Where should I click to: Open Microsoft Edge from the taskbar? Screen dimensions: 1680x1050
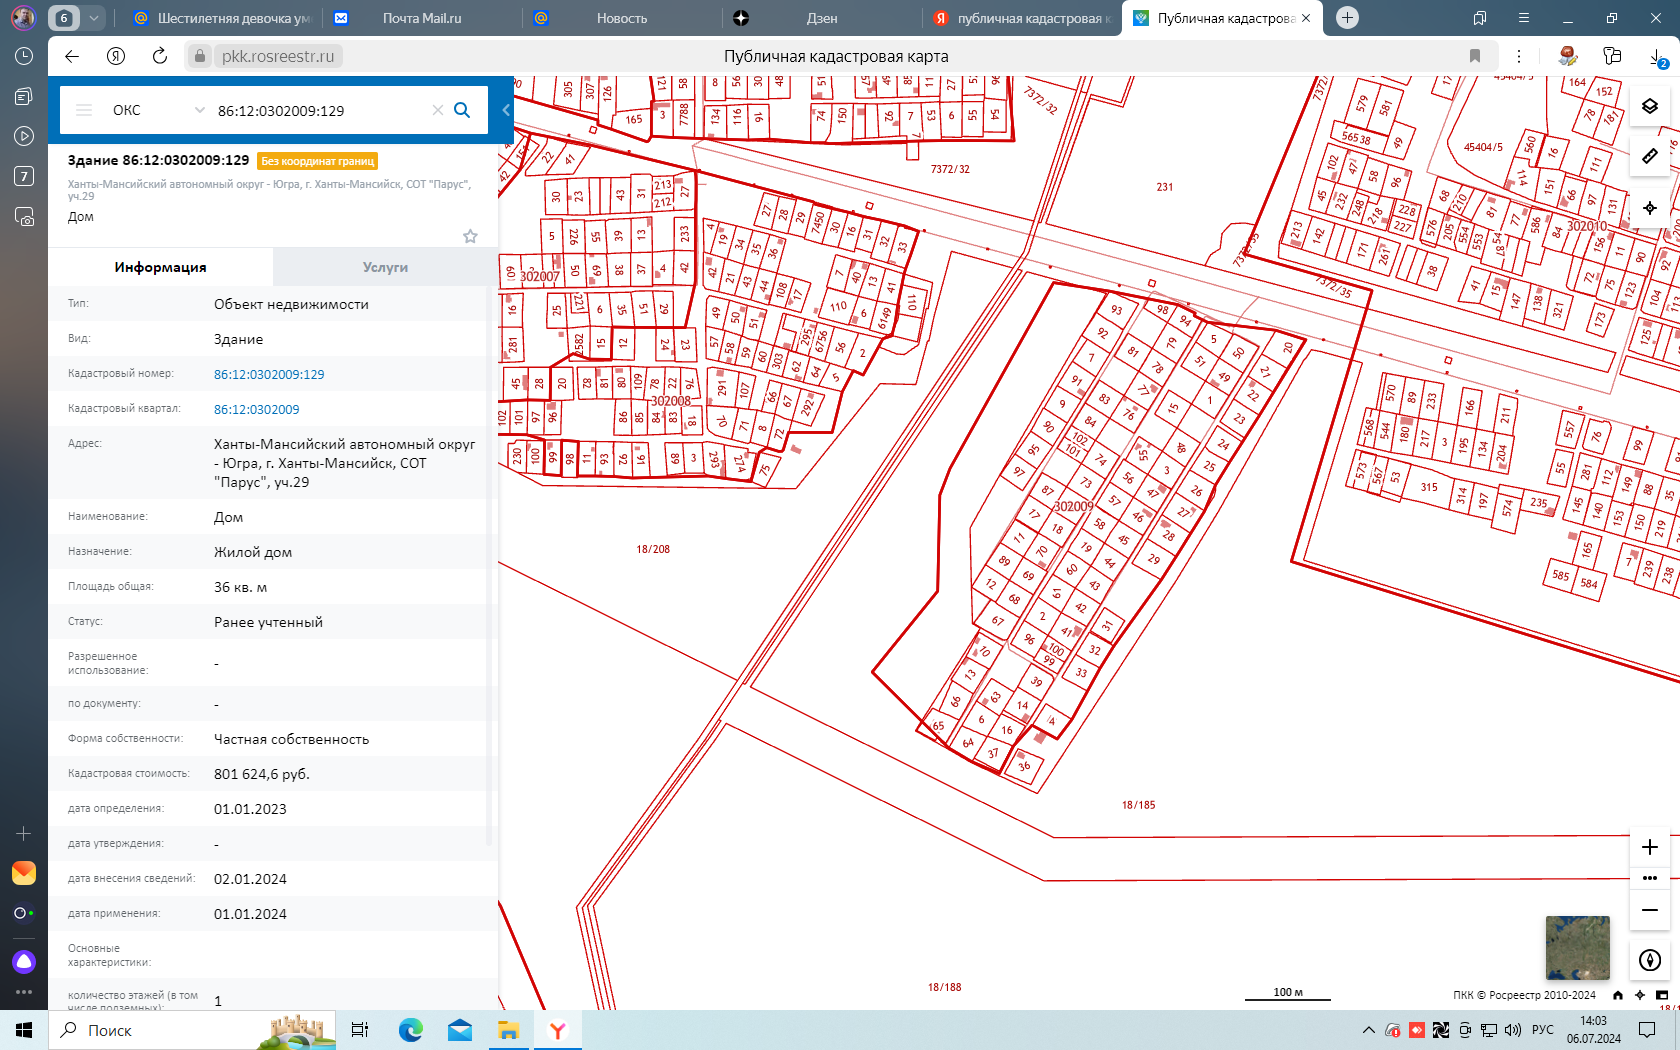tap(410, 1030)
